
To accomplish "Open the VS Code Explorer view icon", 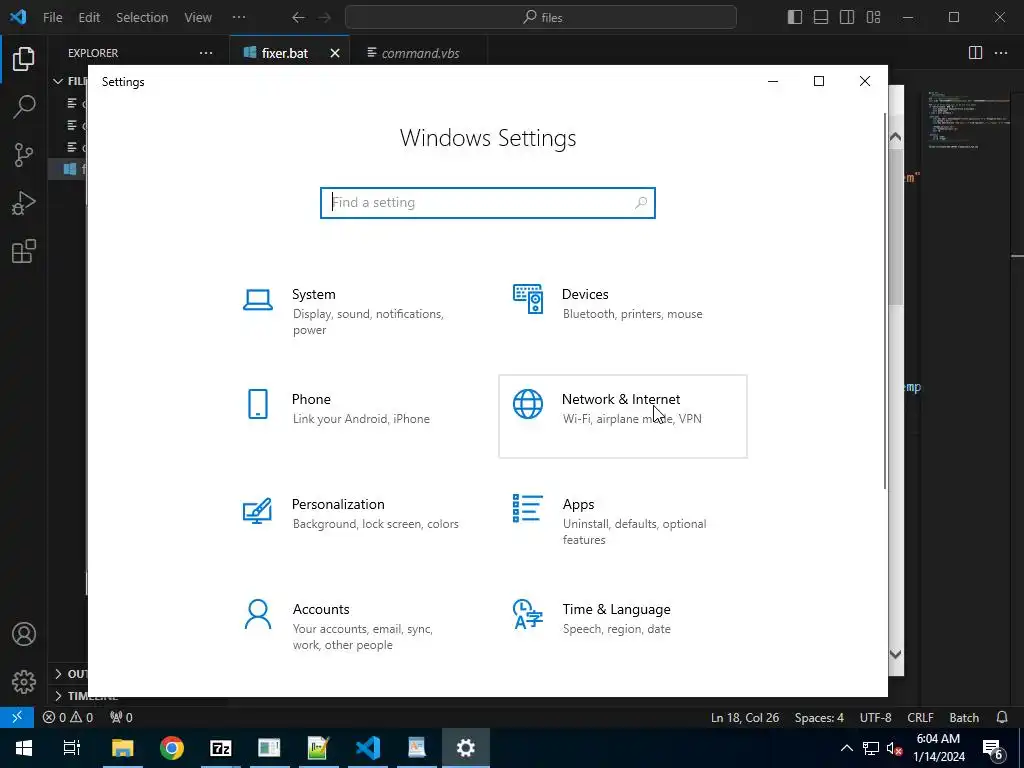I will click(x=24, y=59).
